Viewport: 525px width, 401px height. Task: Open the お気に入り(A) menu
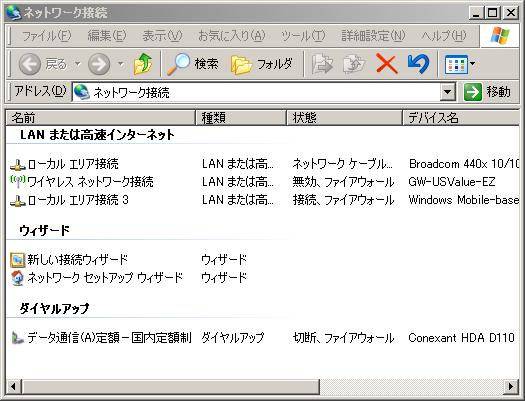[x=232, y=35]
